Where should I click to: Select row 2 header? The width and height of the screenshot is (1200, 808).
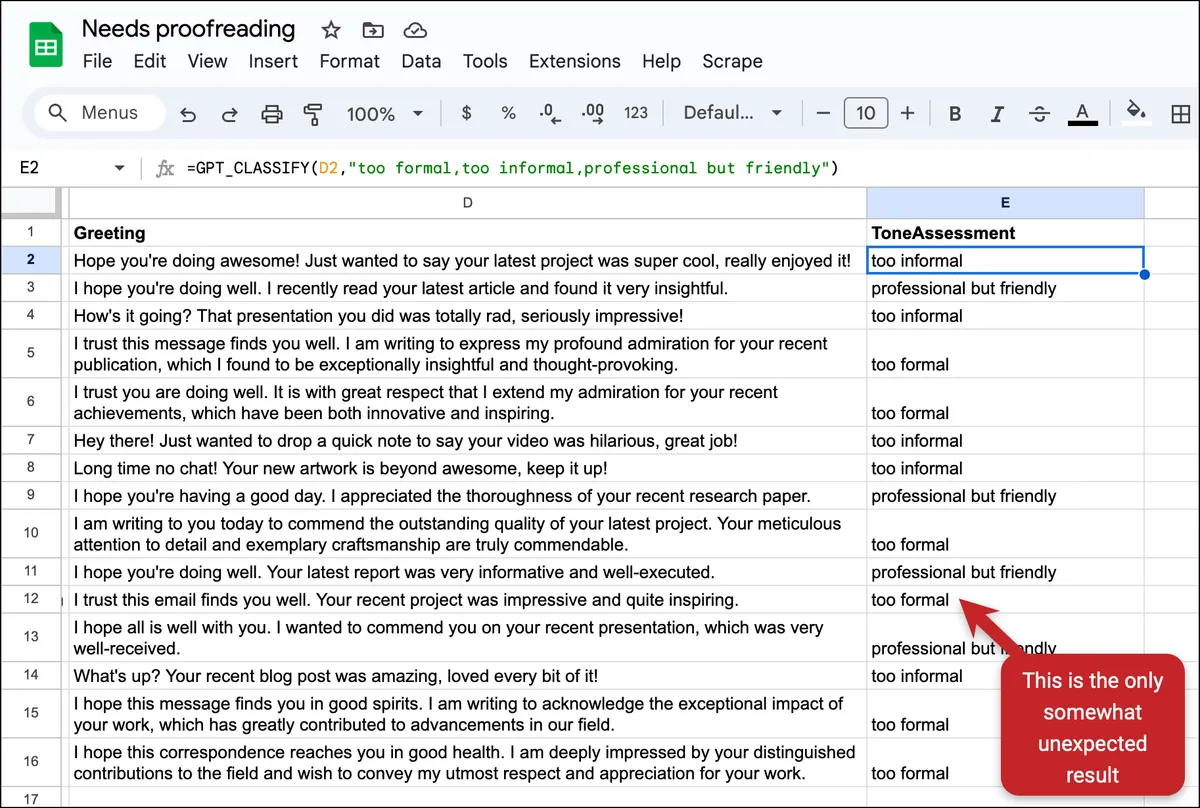coord(31,260)
